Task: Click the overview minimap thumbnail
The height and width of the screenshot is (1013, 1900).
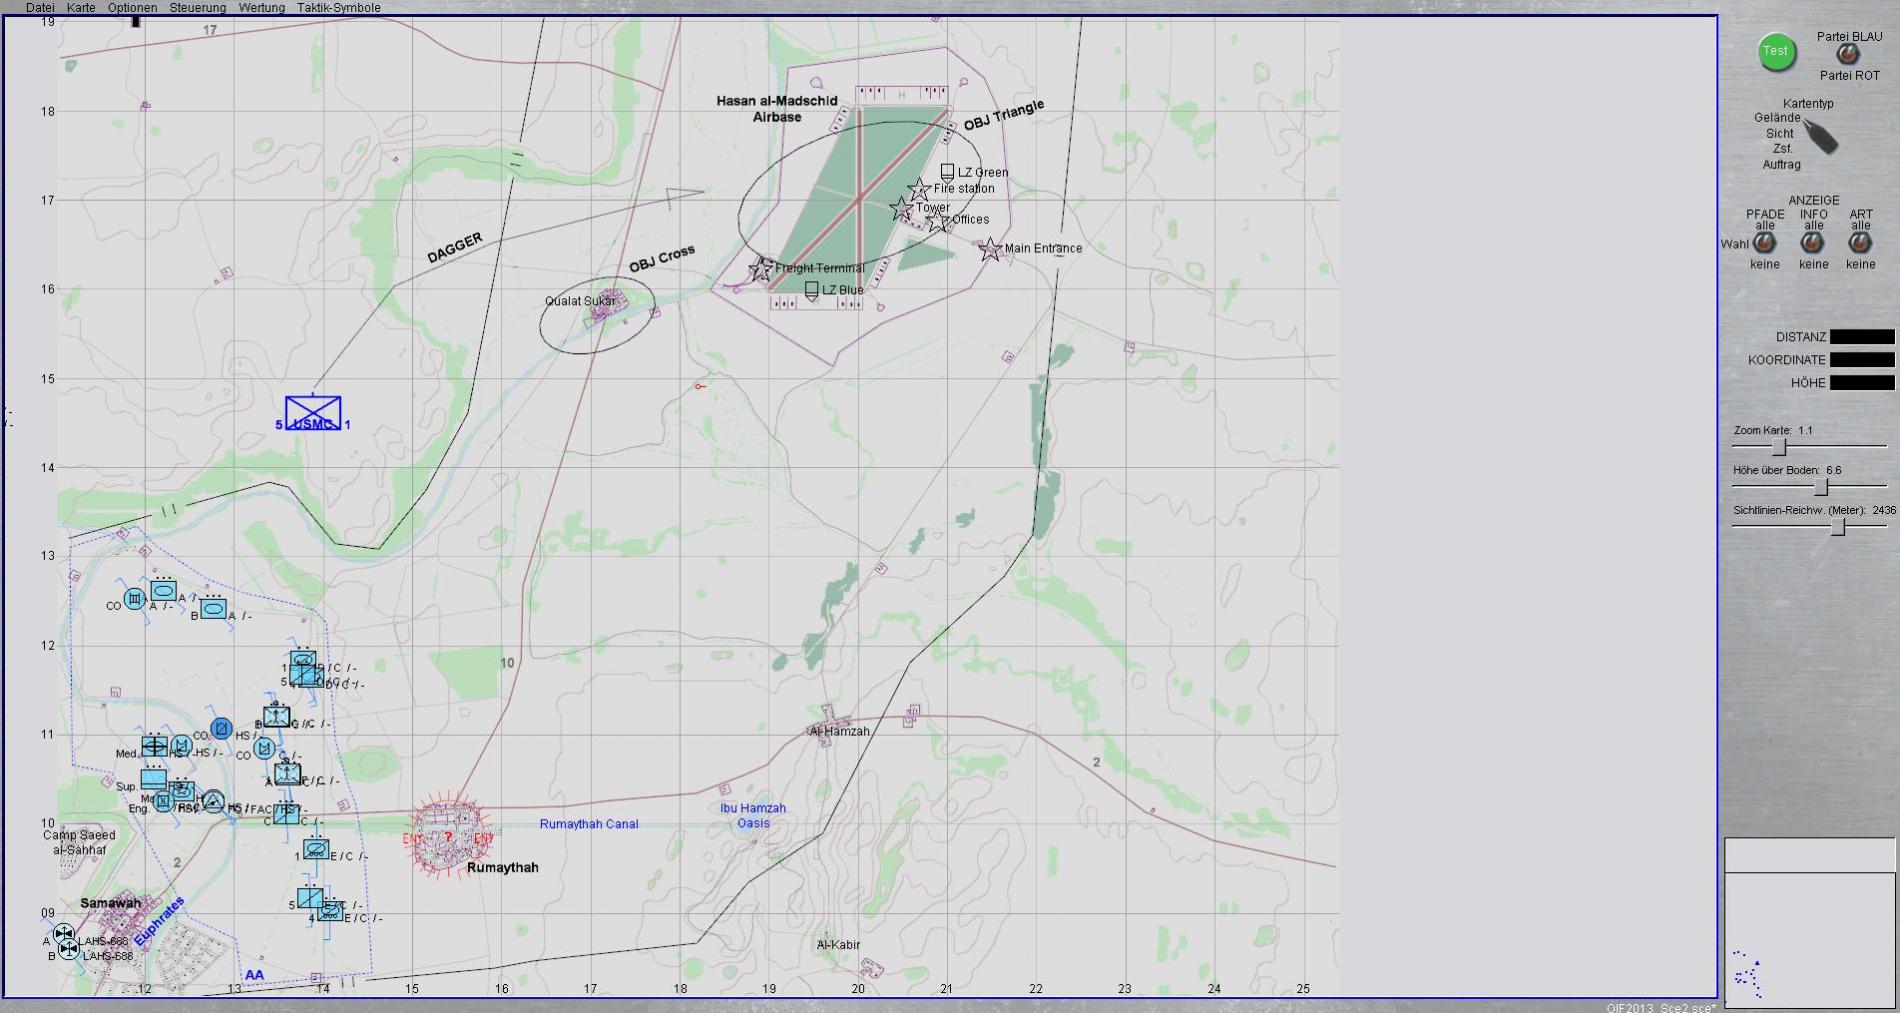Action: [x=1808, y=936]
